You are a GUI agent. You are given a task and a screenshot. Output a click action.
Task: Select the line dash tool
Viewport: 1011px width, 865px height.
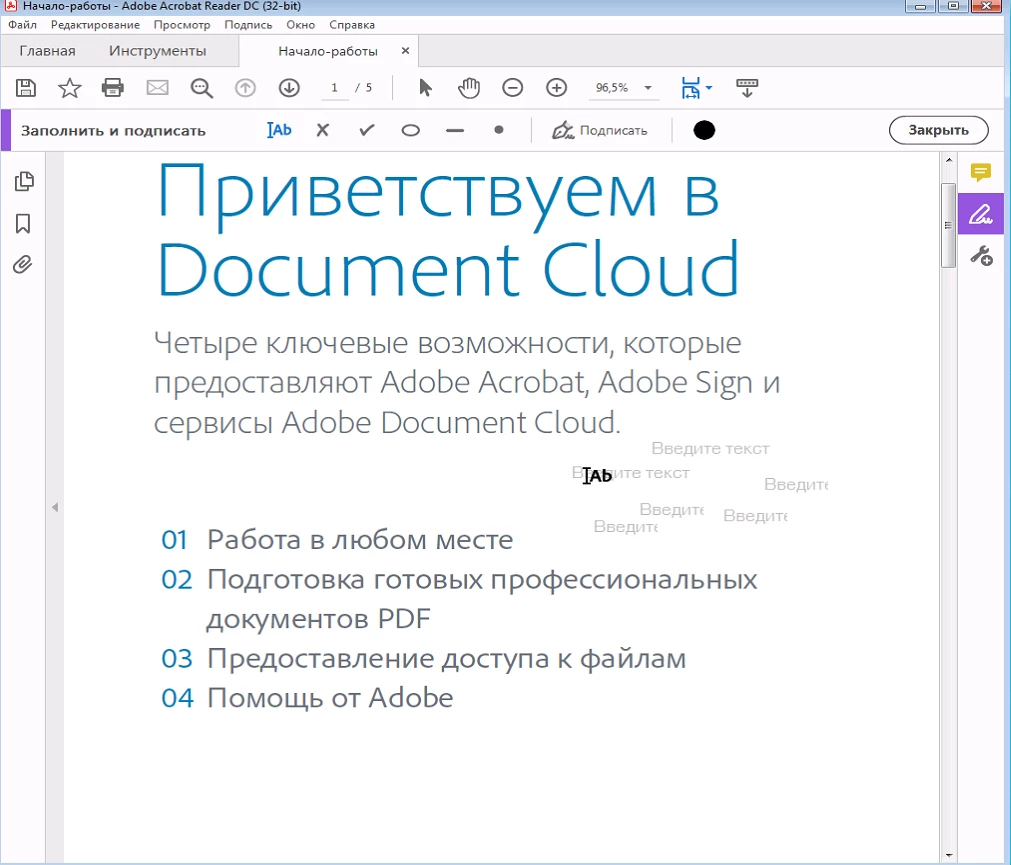pyautogui.click(x=455, y=131)
